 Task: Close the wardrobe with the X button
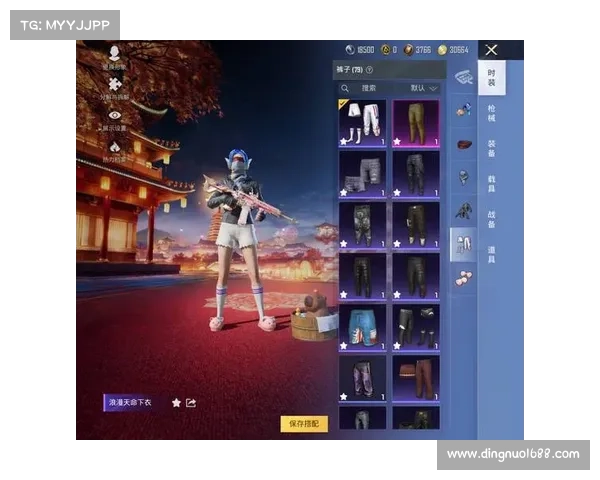(x=491, y=50)
